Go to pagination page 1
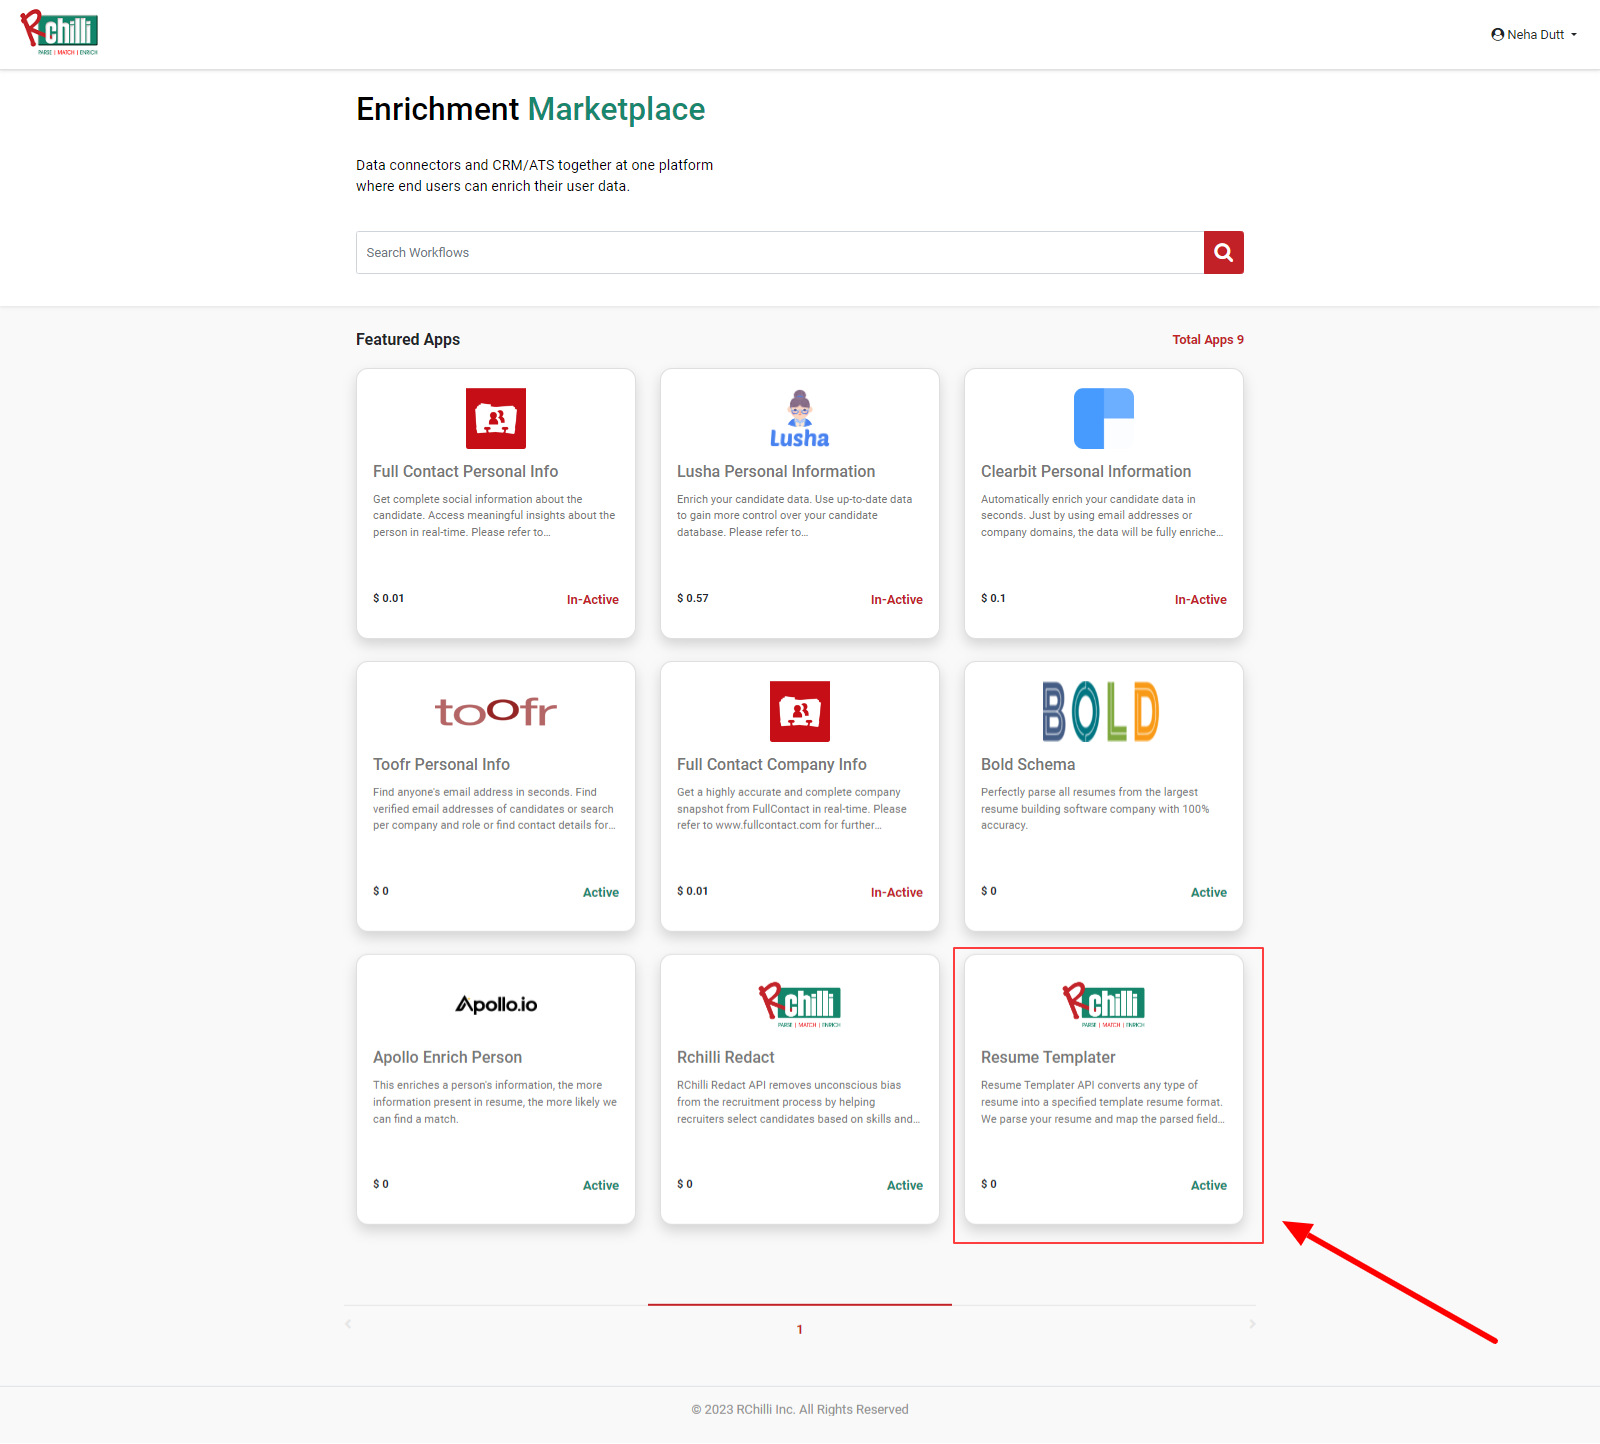The width and height of the screenshot is (1600, 1444). point(800,1329)
